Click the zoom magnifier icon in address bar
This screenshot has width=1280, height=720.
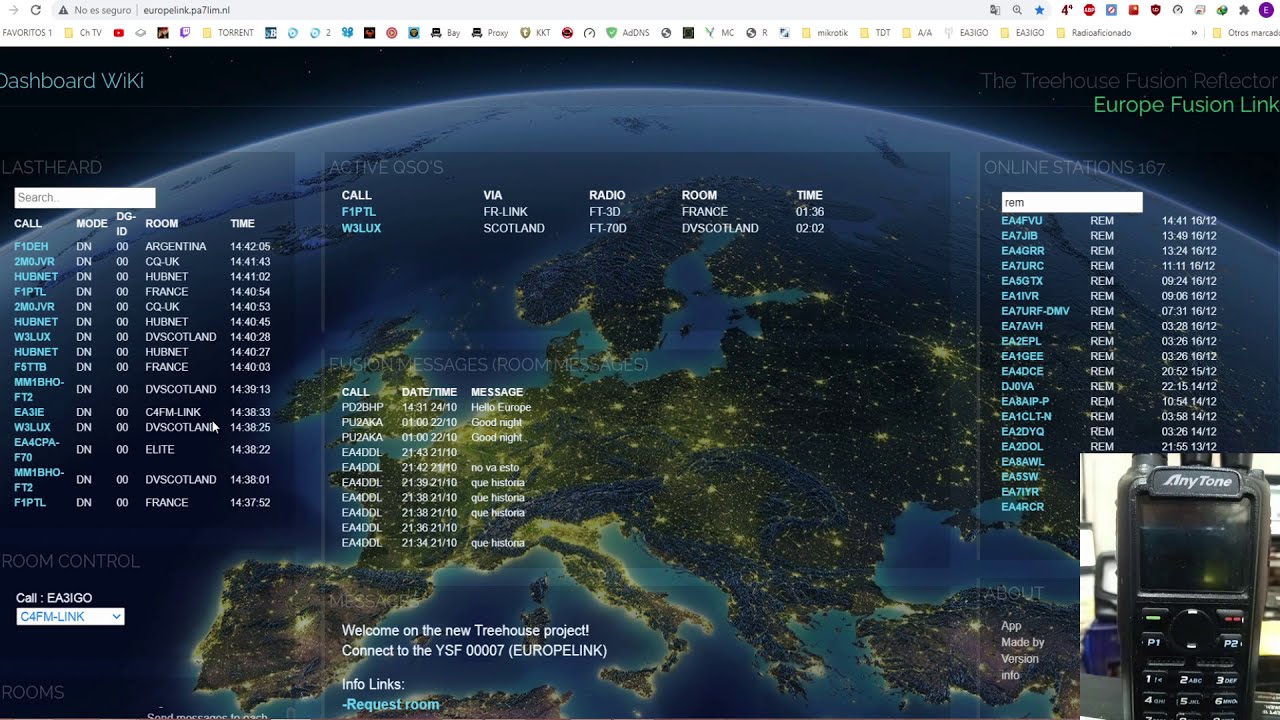(1017, 10)
